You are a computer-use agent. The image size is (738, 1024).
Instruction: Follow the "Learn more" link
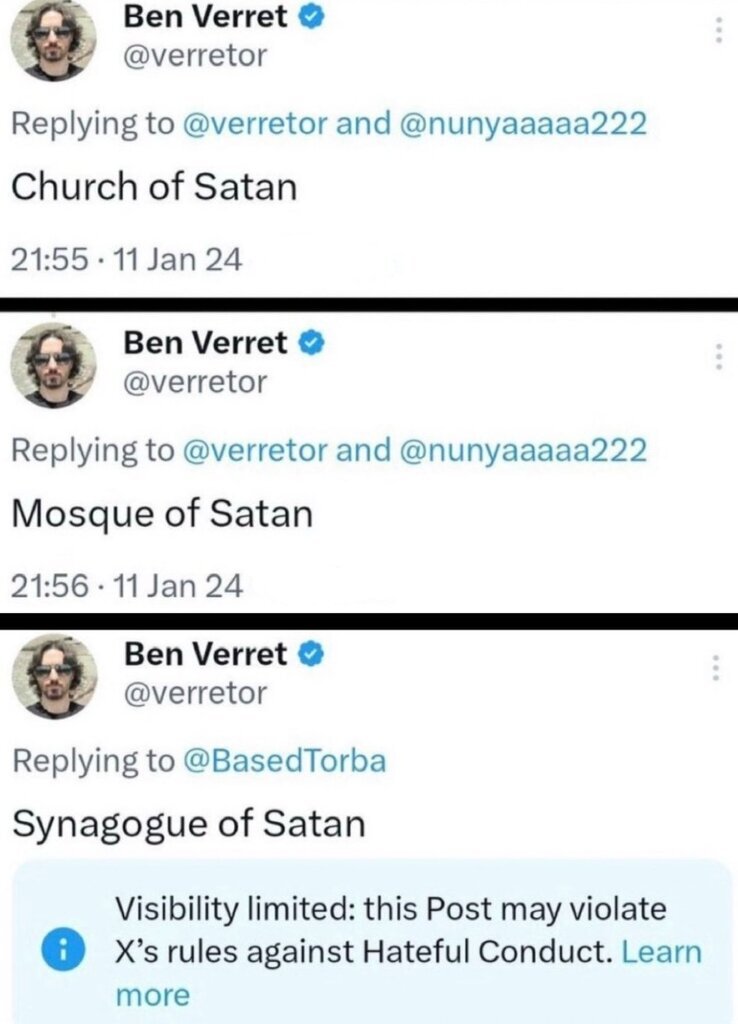(660, 951)
